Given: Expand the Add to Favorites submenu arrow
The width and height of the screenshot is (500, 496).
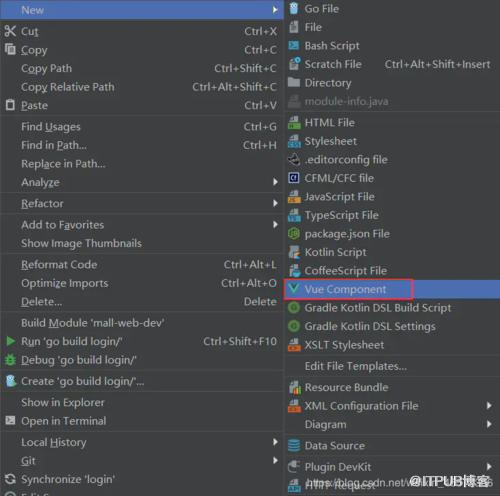Looking at the screenshot, I should [275, 224].
